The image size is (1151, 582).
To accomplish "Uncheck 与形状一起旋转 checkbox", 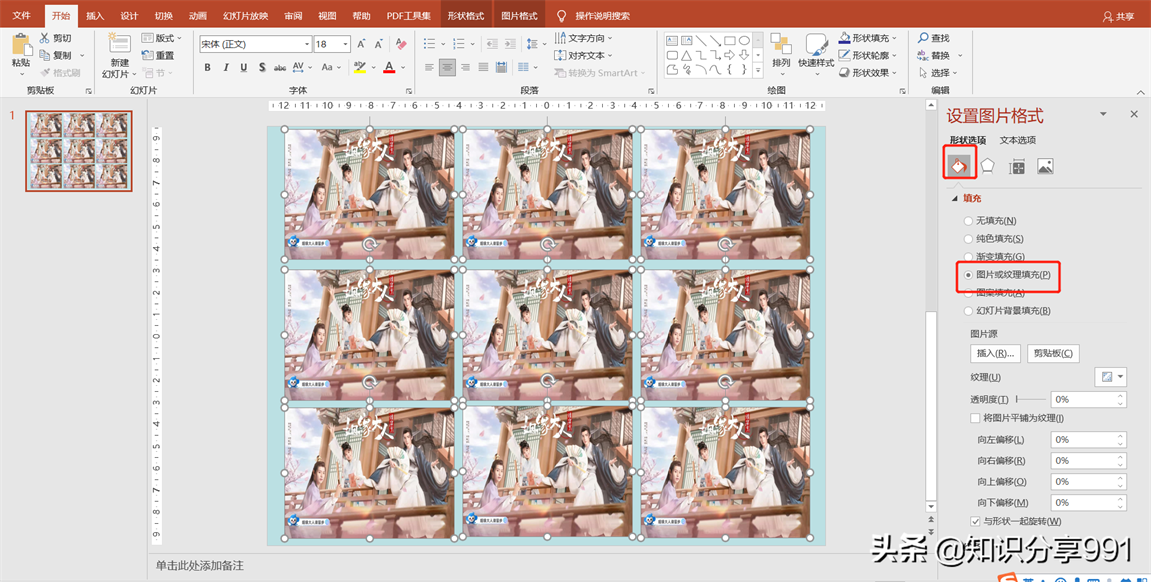I will (975, 521).
